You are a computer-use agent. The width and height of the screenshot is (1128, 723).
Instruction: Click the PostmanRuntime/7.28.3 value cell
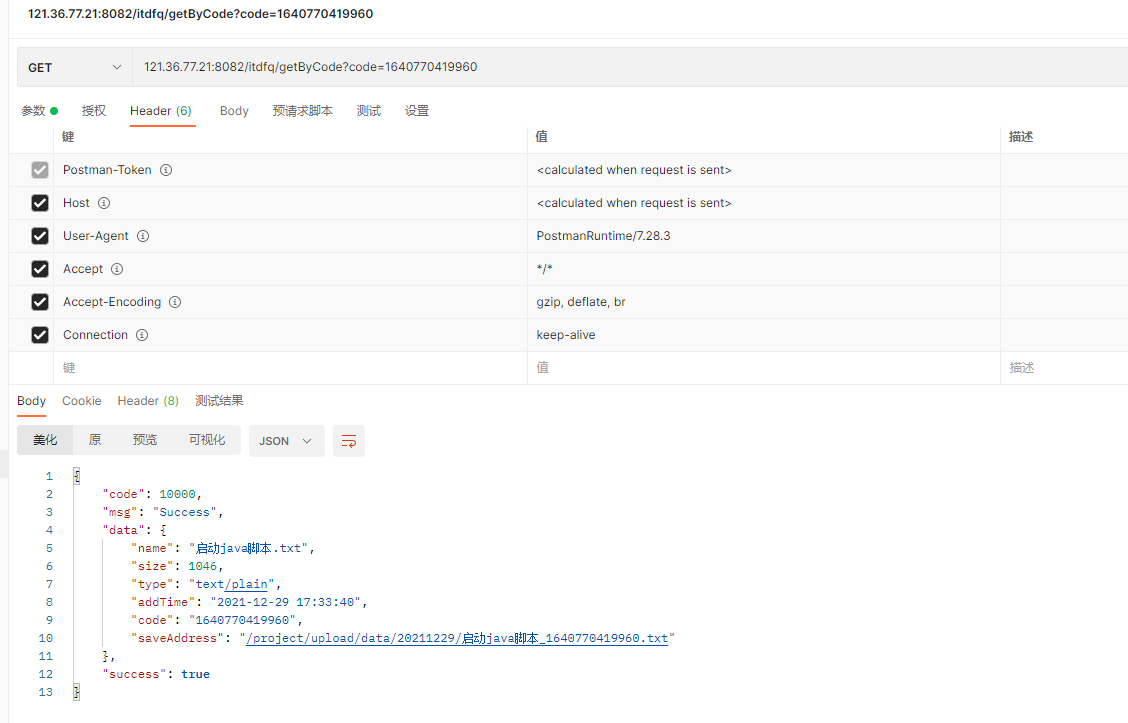point(764,236)
